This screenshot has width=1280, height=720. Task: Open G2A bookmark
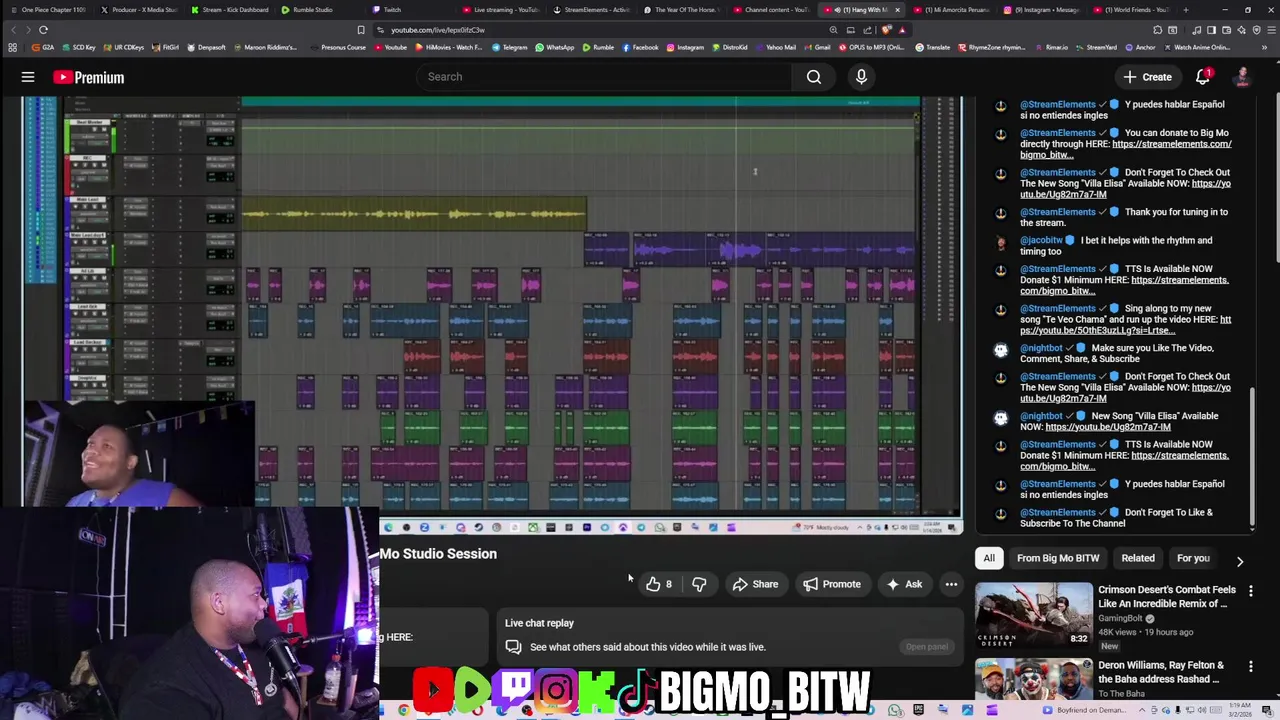click(43, 47)
